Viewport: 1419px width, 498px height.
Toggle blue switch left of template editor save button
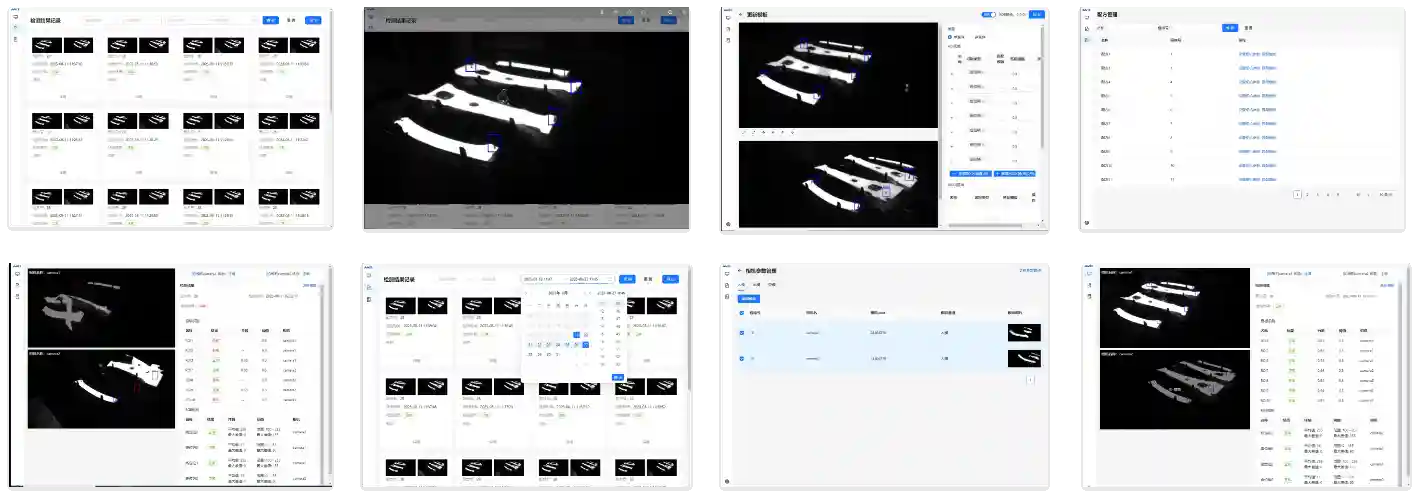pos(988,15)
